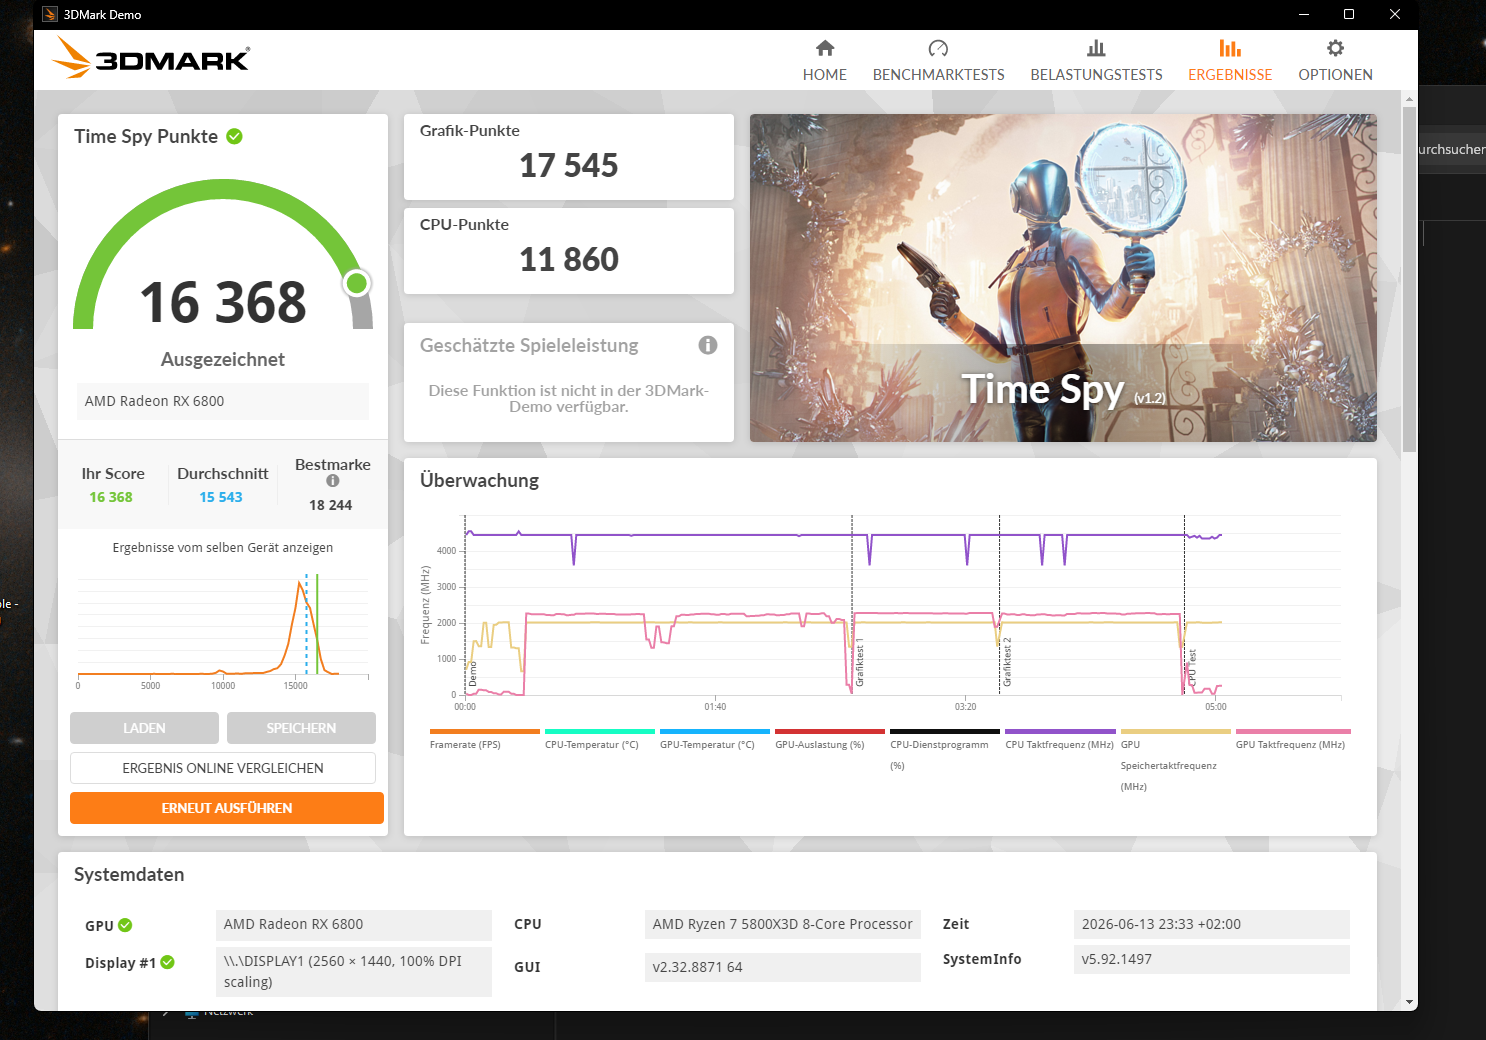This screenshot has height=1040, width=1486.
Task: Toggle the GPU Taktfrequenz legend entry
Action: coord(1292,739)
